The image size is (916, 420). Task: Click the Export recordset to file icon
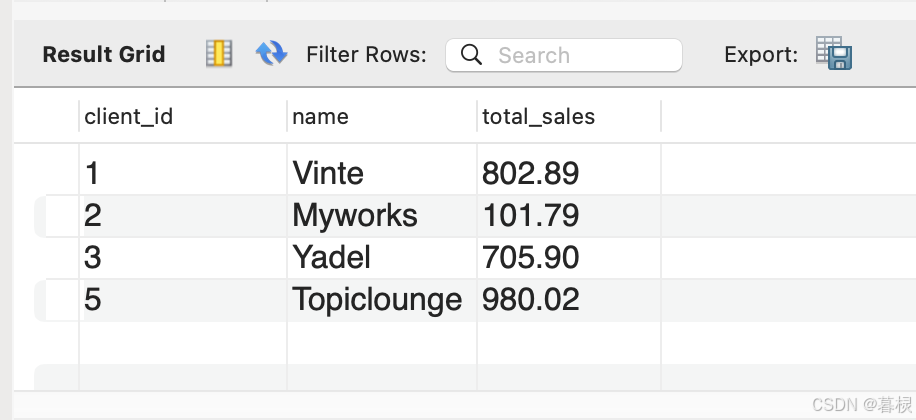833,53
